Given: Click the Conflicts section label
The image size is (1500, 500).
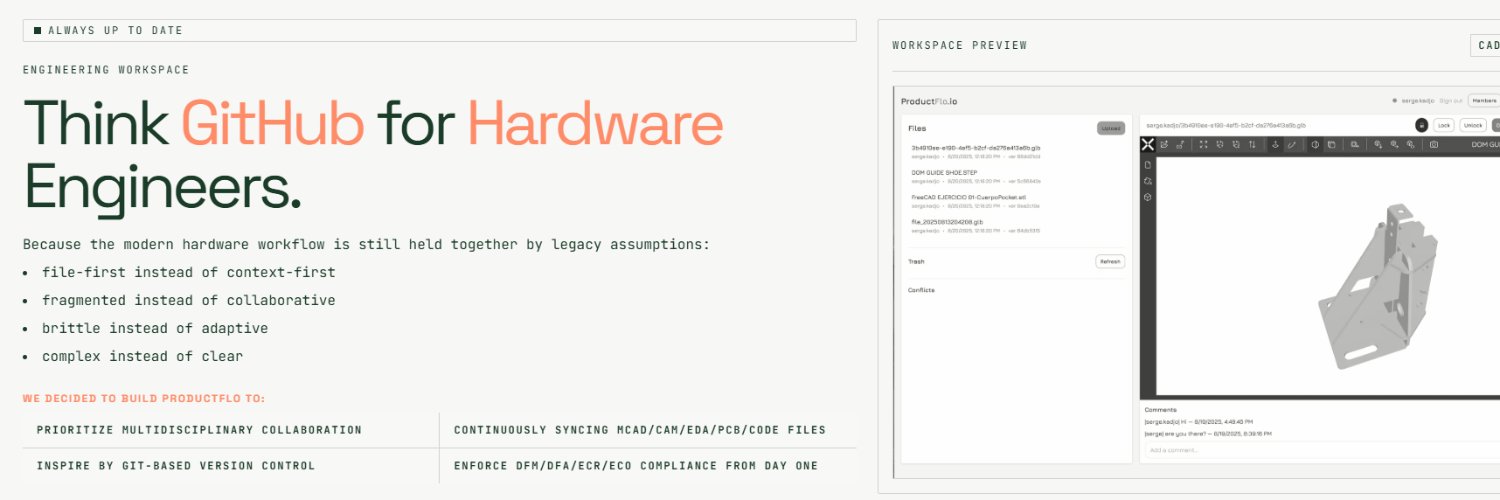Looking at the screenshot, I should [921, 290].
